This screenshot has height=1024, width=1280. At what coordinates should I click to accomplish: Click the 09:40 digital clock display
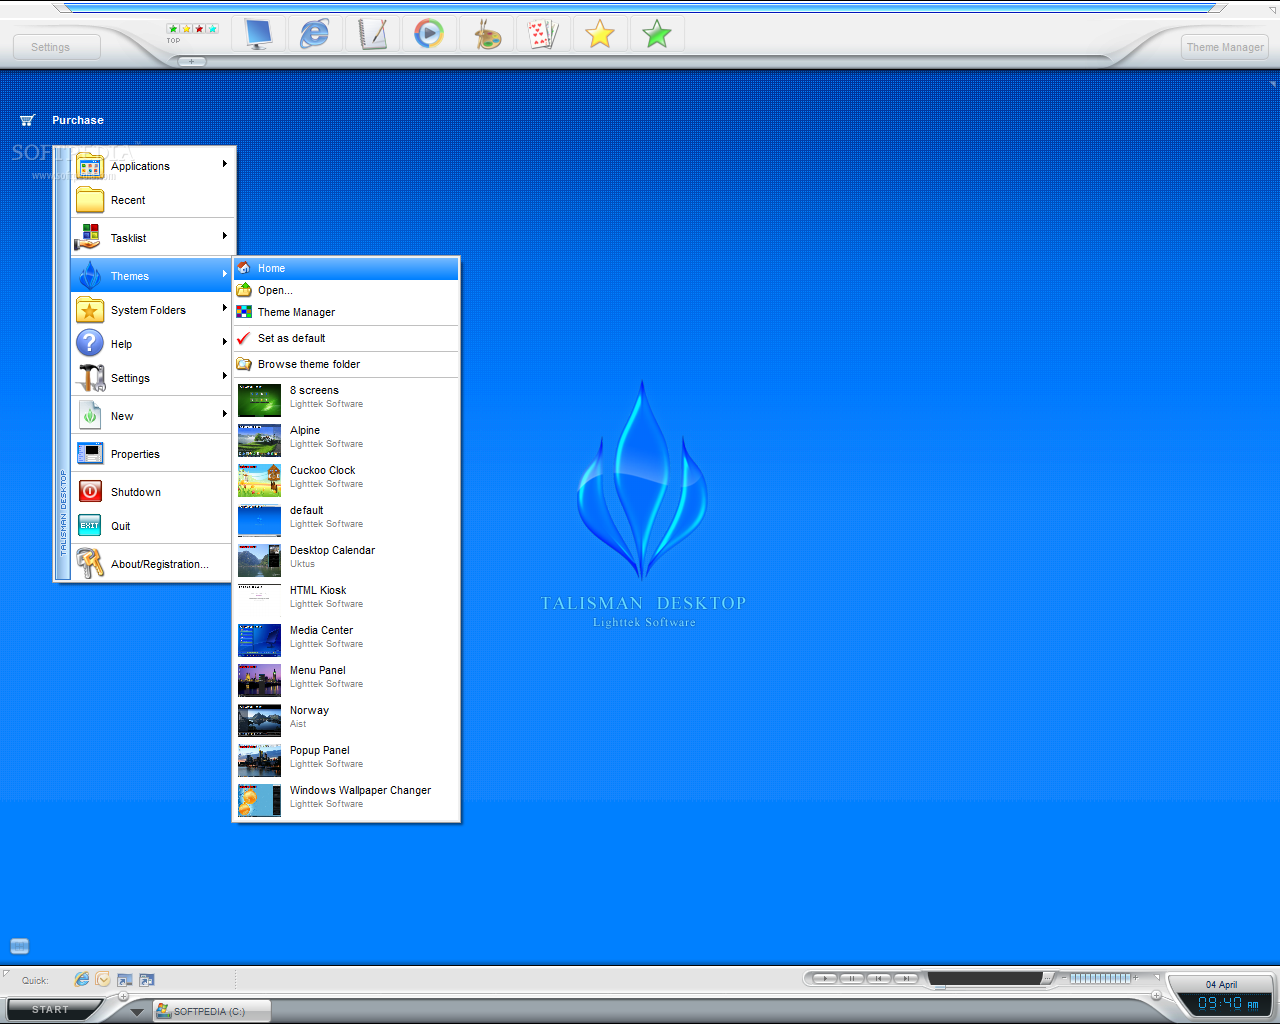1229,1003
